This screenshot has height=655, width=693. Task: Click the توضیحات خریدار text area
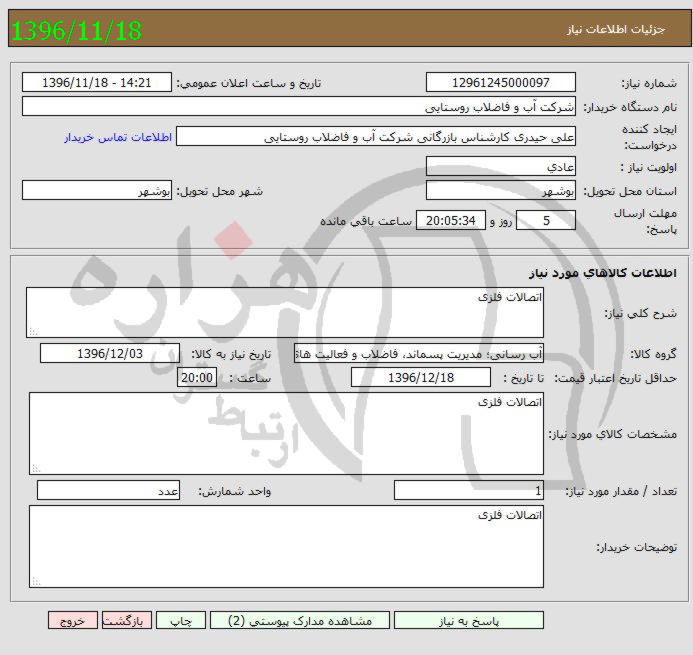point(286,547)
